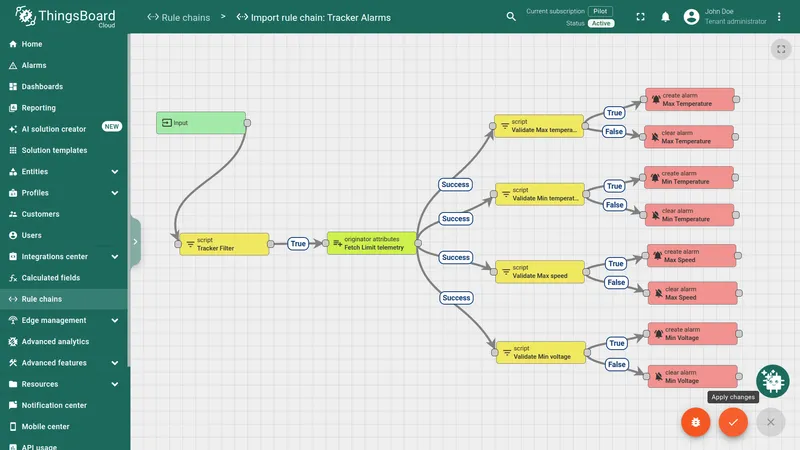Select the create alarm Min Voltage node
800x450 pixels.
[x=692, y=334]
